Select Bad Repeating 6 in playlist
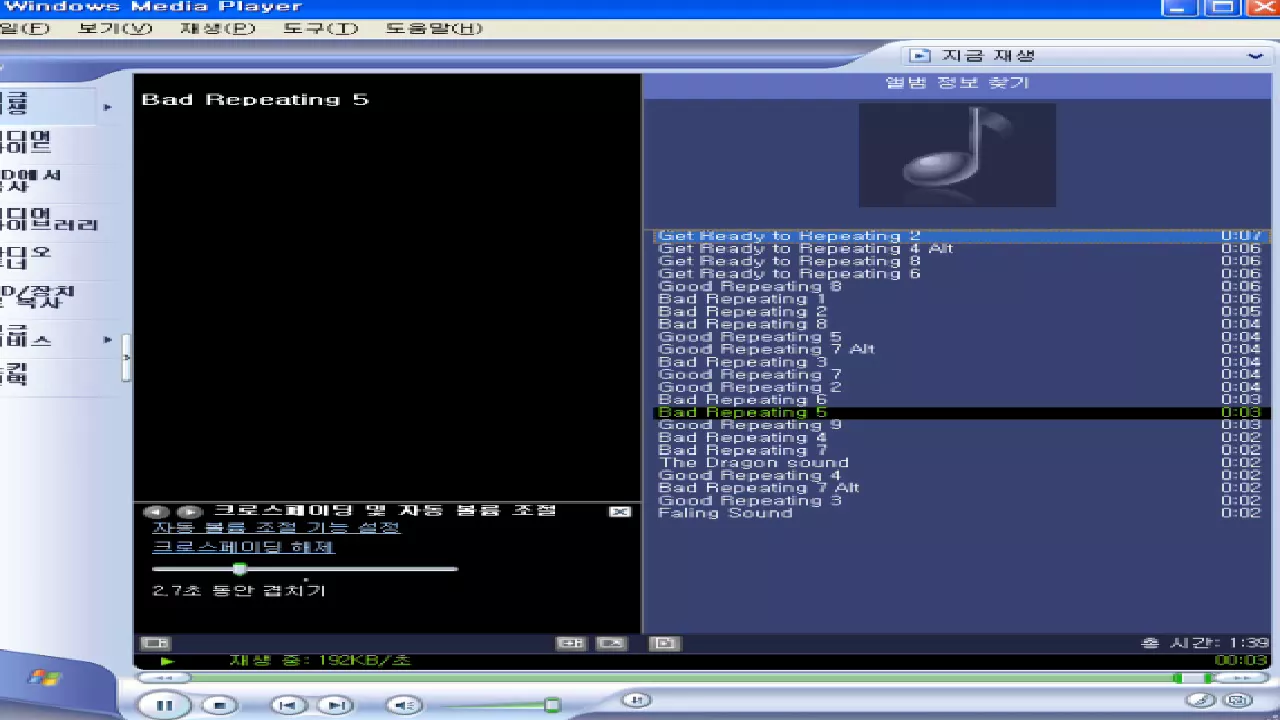This screenshot has width=1280, height=720. [x=961, y=400]
